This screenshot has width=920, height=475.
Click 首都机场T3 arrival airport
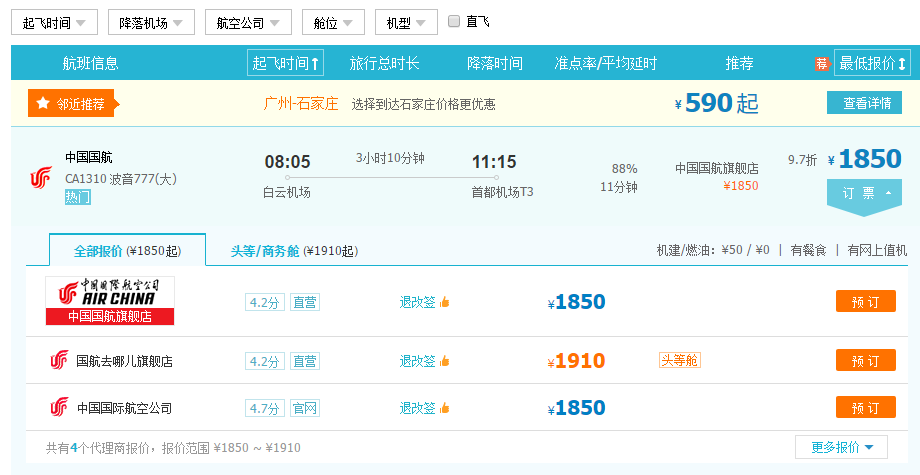(502, 192)
